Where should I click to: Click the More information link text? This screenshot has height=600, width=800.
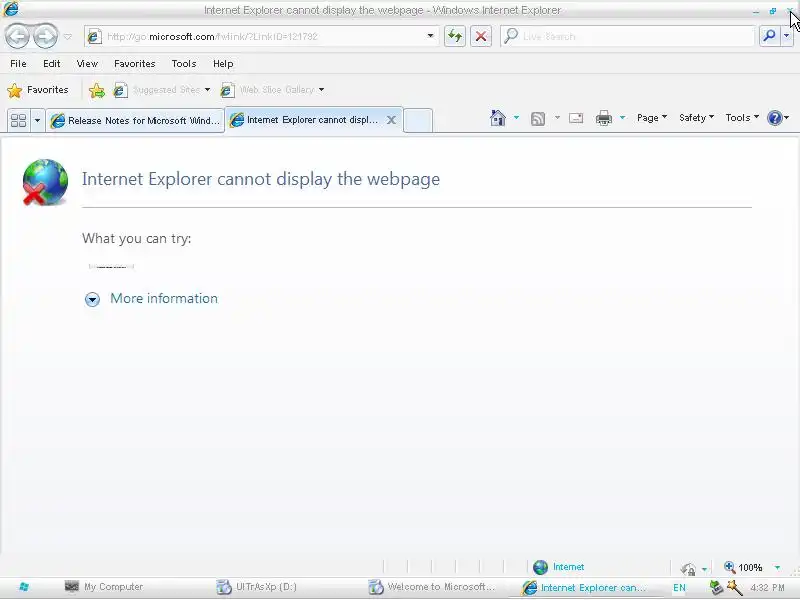pyautogui.click(x=164, y=298)
